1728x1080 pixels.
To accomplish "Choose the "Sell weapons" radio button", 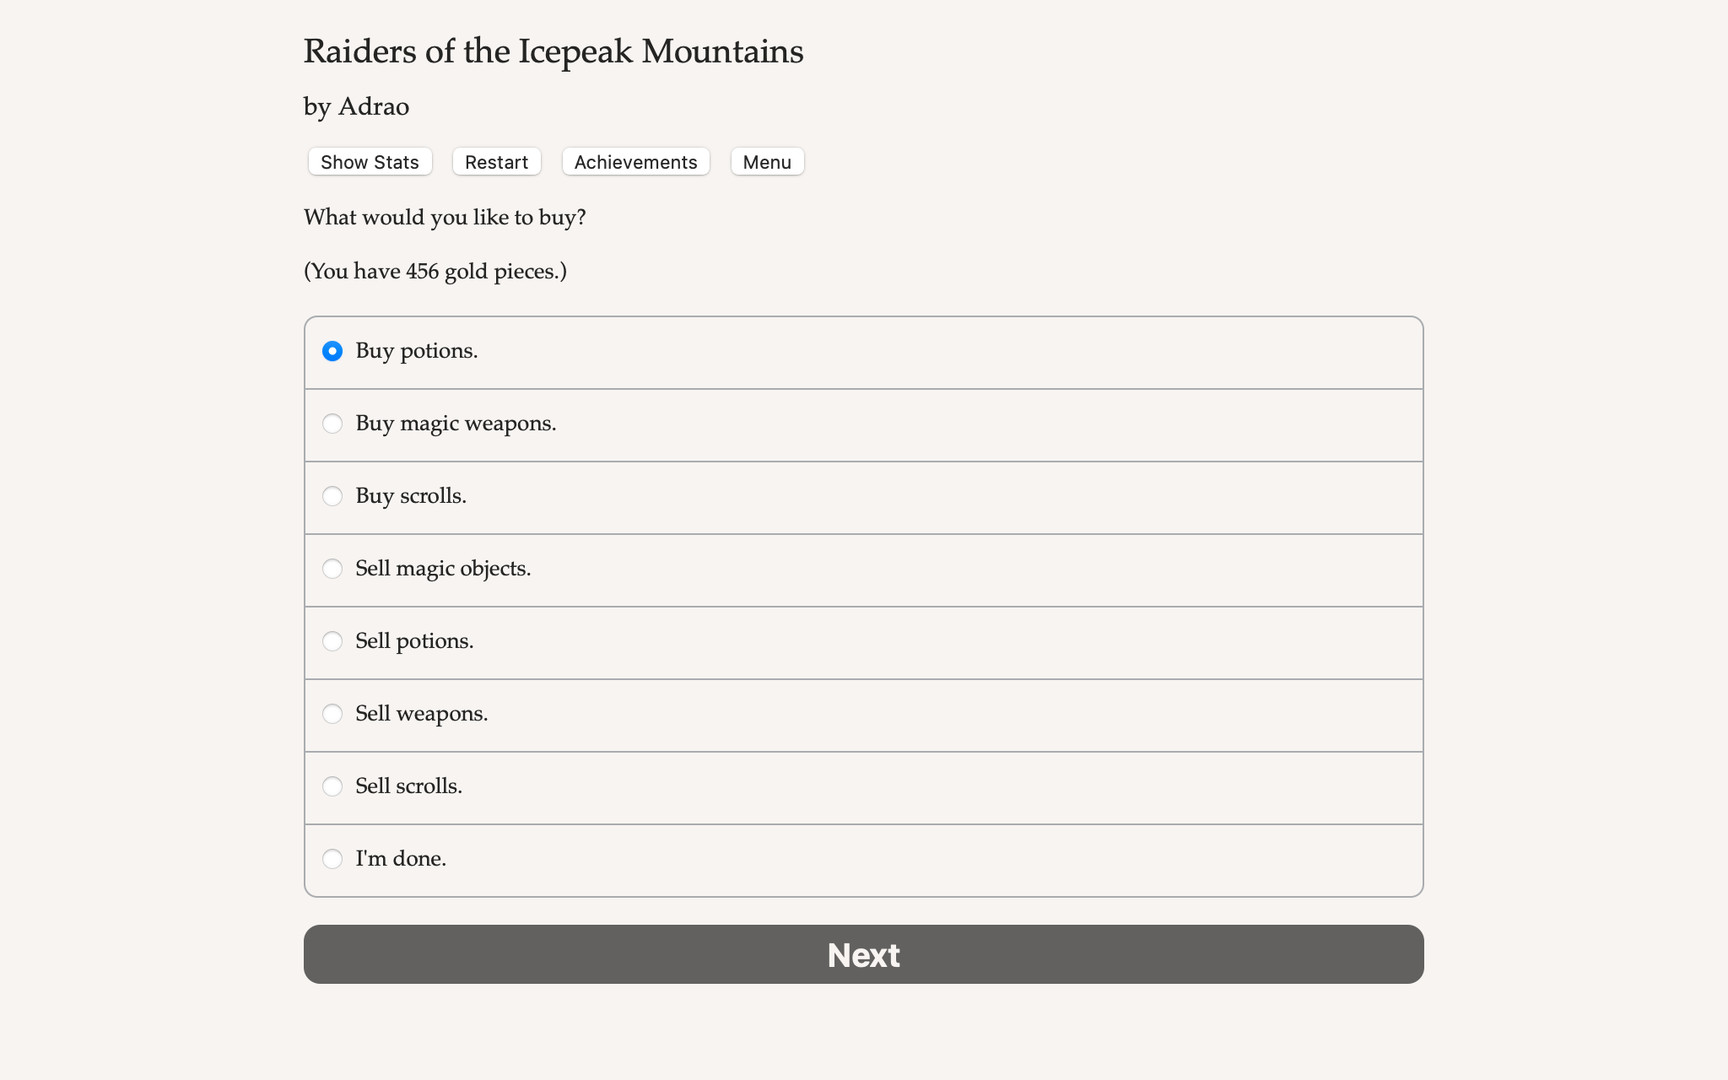I will [x=332, y=714].
